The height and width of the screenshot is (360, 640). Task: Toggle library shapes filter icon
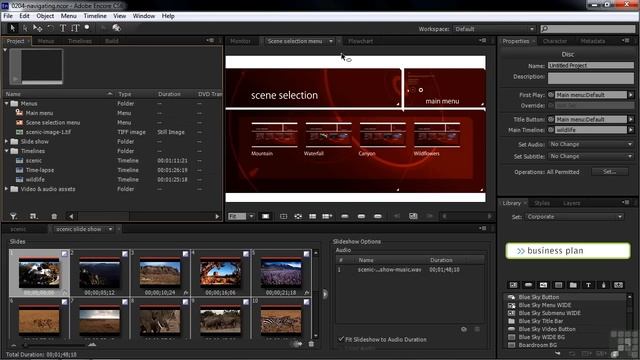[603, 285]
